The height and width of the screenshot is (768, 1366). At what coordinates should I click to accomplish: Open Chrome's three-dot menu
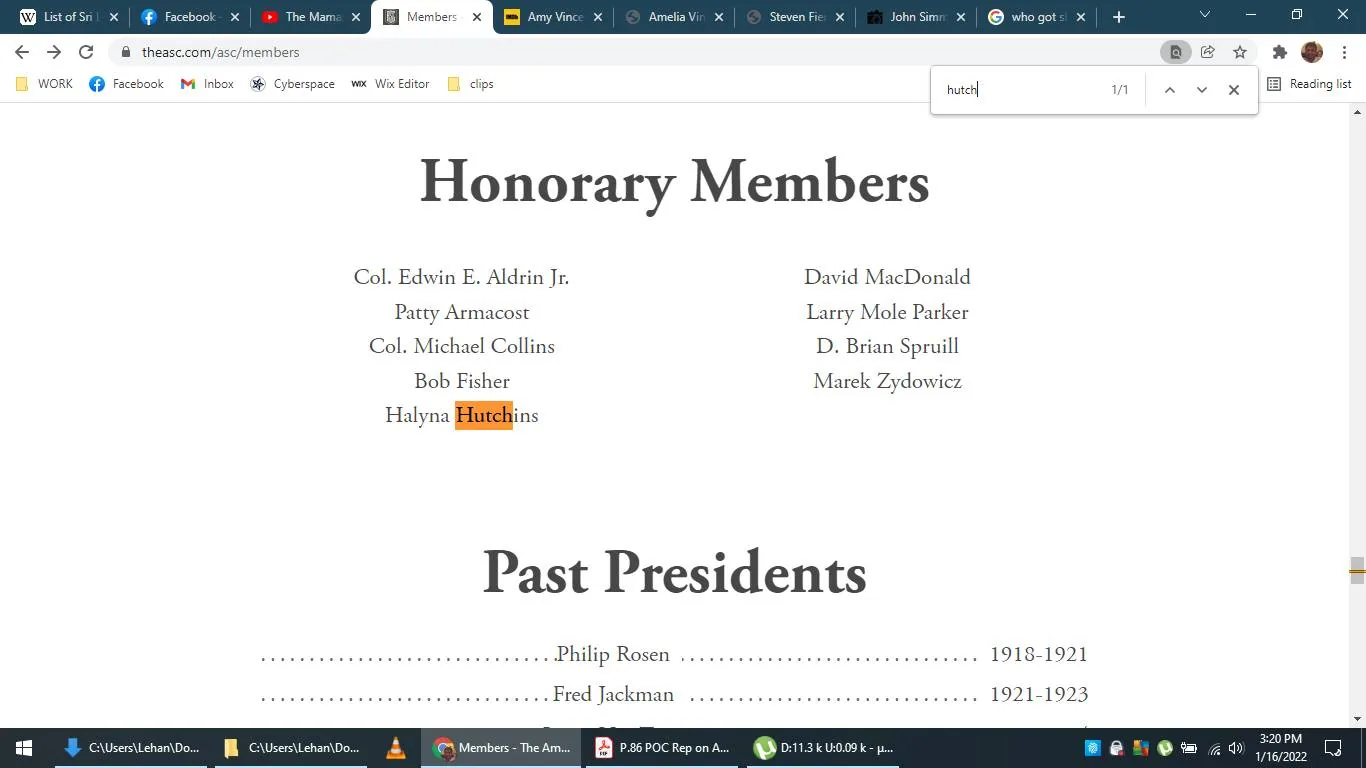pyautogui.click(x=1345, y=52)
